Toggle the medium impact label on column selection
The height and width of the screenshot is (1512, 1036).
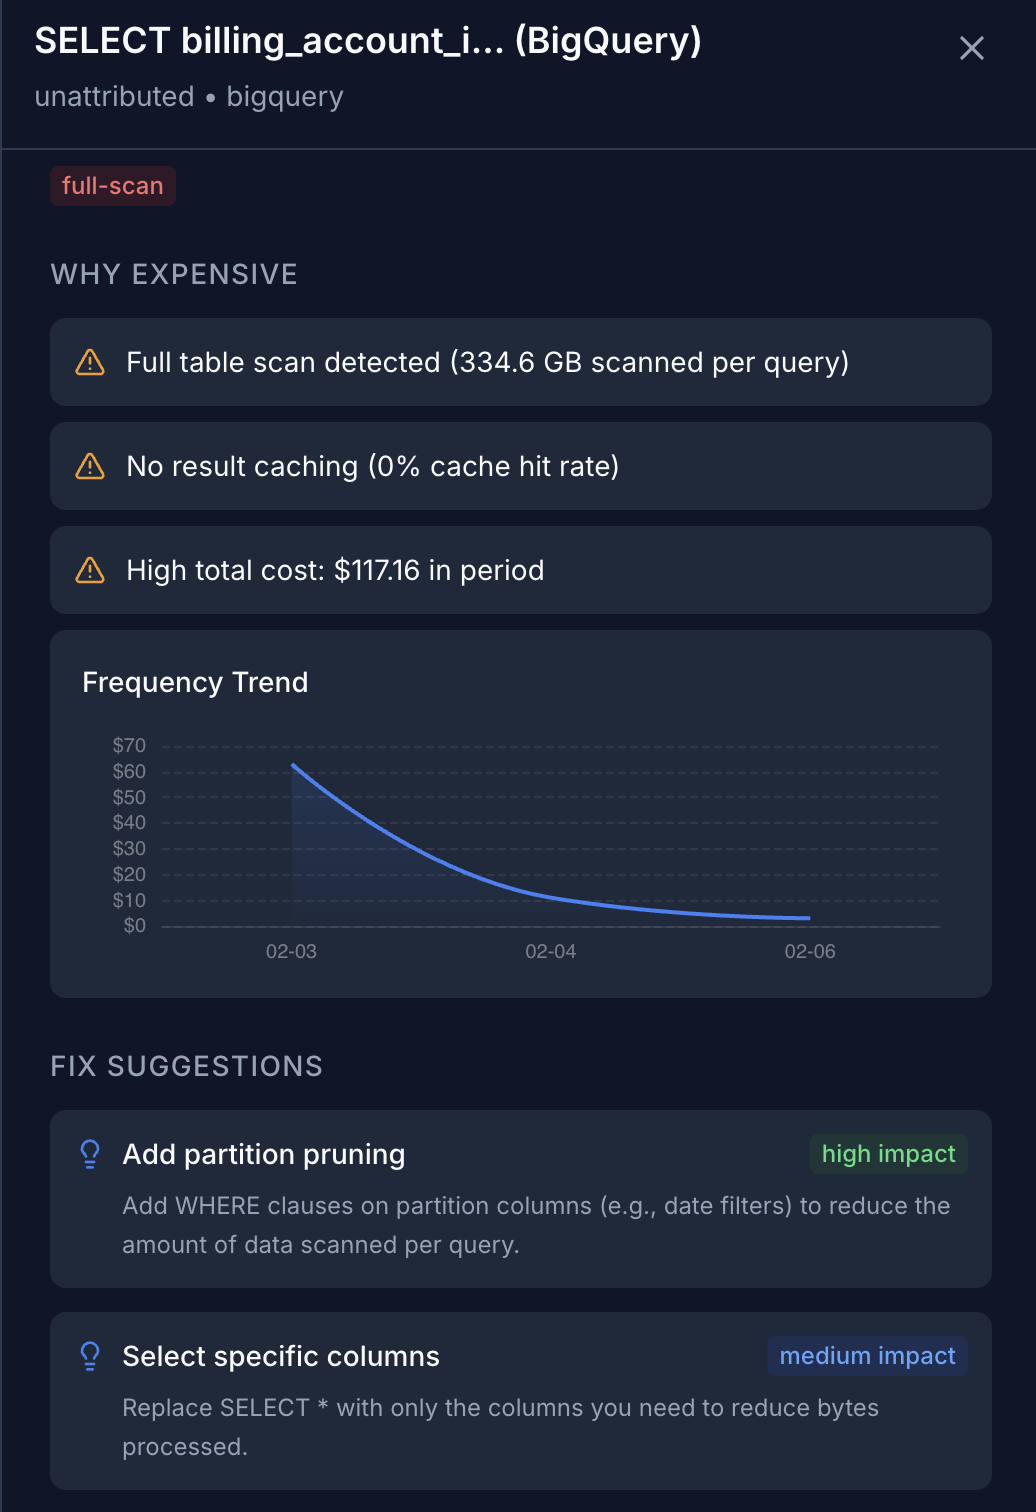[866, 1356]
